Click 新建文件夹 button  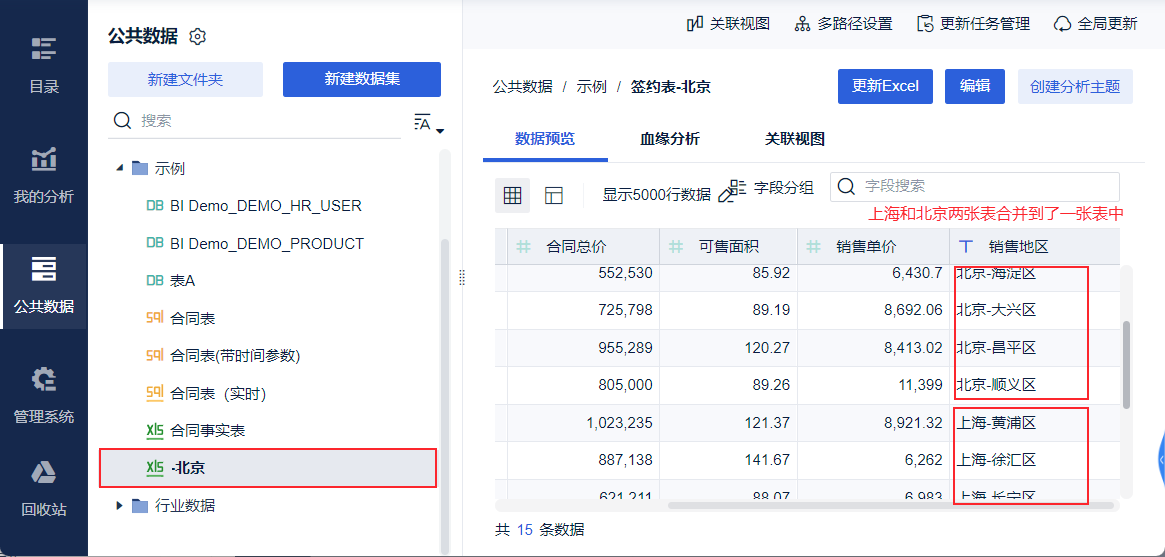(185, 79)
